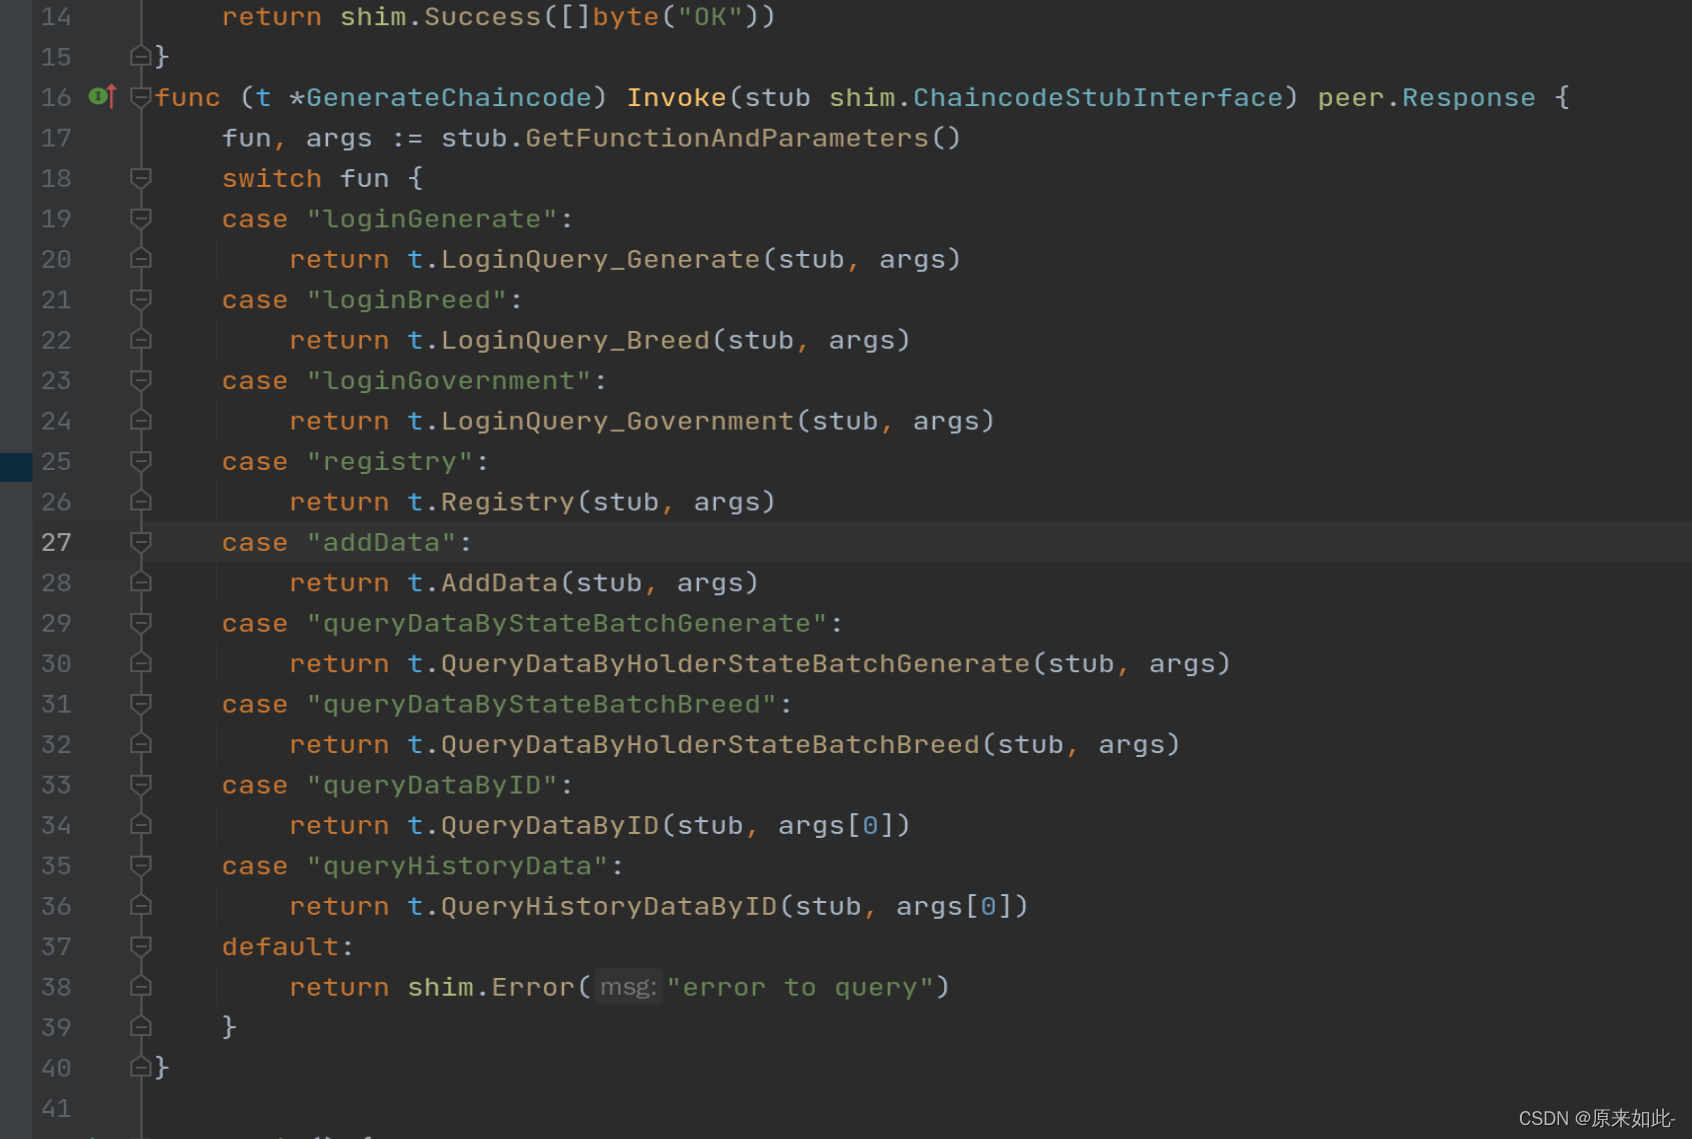Click the Success call on line 14
The image size is (1692, 1139).
tap(483, 17)
